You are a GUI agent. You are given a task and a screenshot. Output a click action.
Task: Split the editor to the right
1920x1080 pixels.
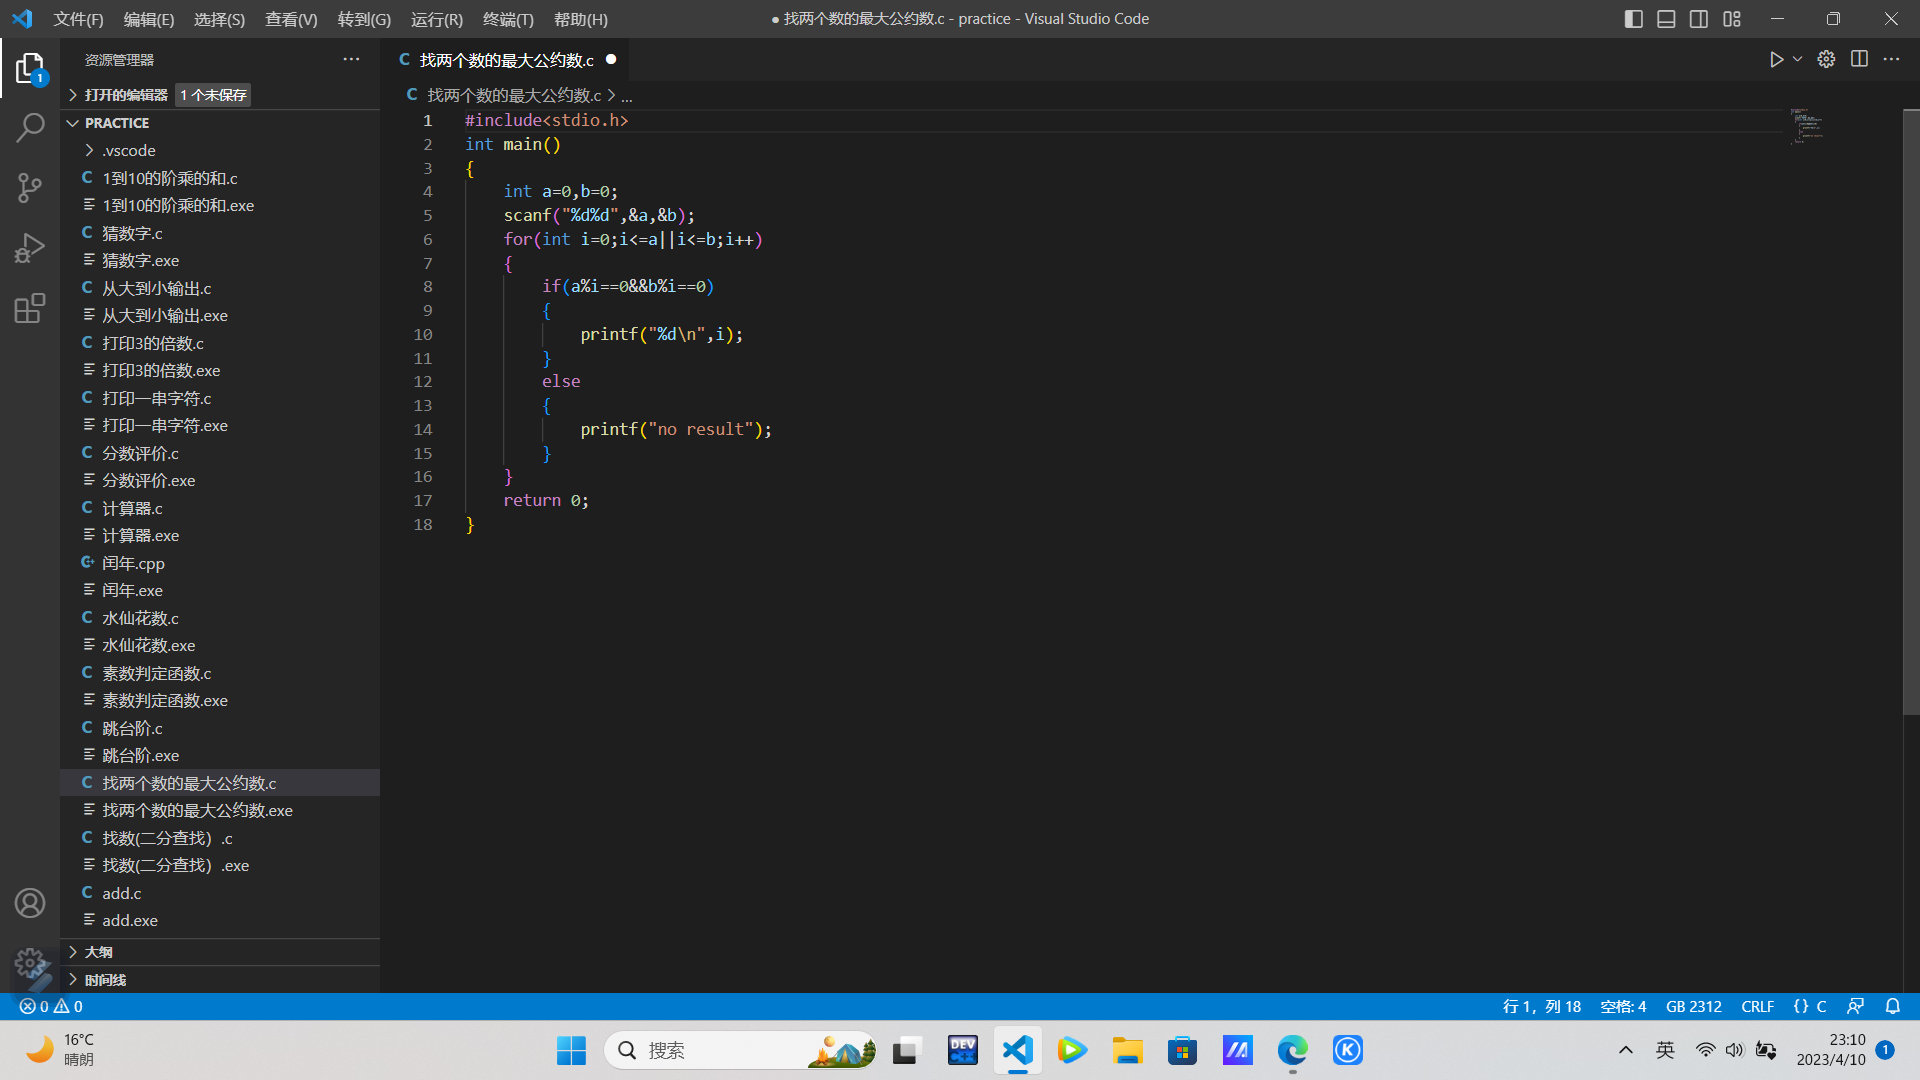[x=1859, y=60]
